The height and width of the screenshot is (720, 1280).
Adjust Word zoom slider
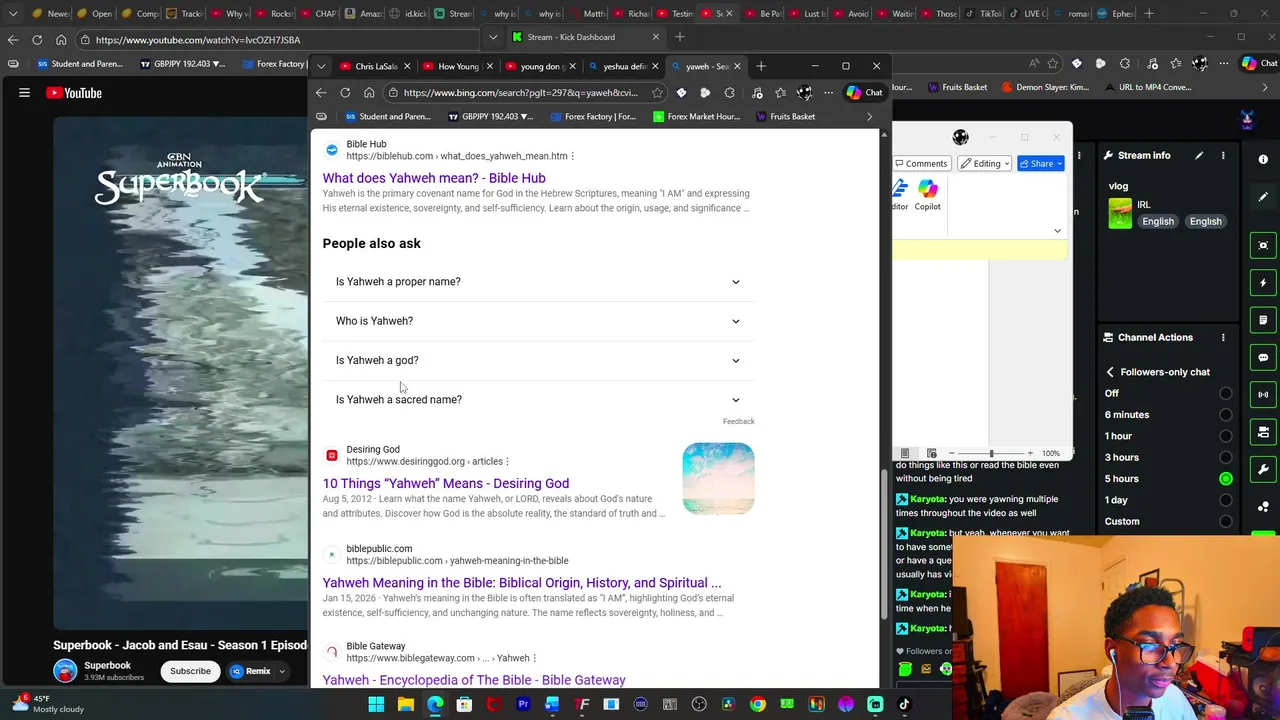pos(991,453)
